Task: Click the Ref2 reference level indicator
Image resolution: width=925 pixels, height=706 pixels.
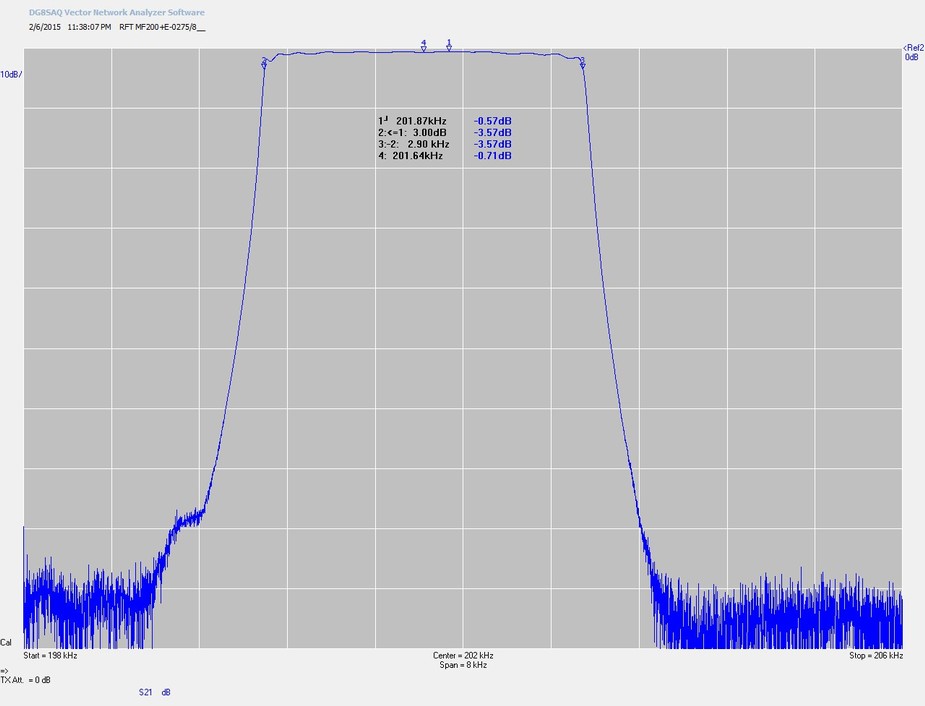Action: (912, 47)
